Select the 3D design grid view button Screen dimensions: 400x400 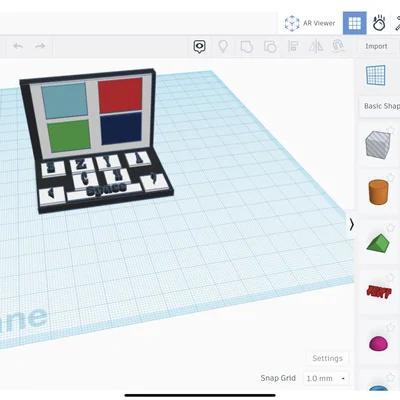354,23
